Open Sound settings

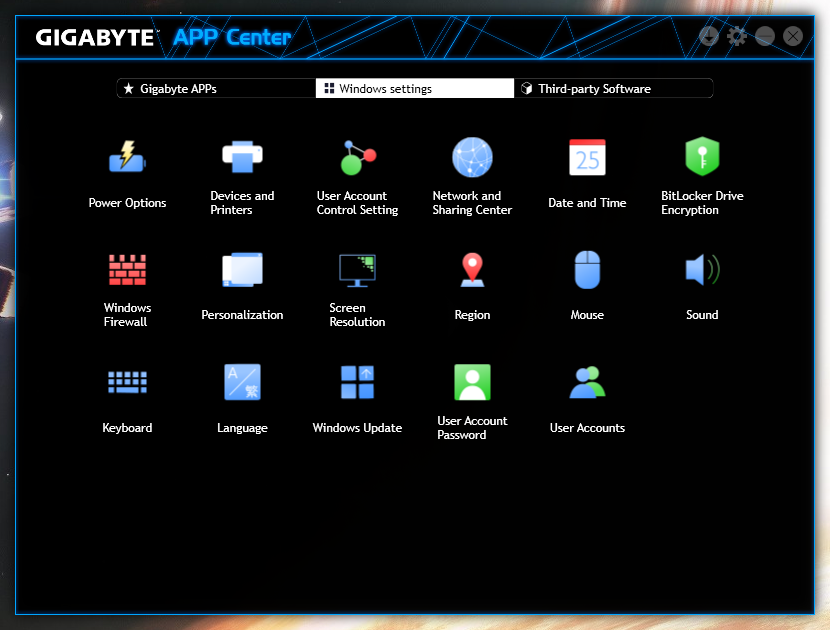point(702,270)
